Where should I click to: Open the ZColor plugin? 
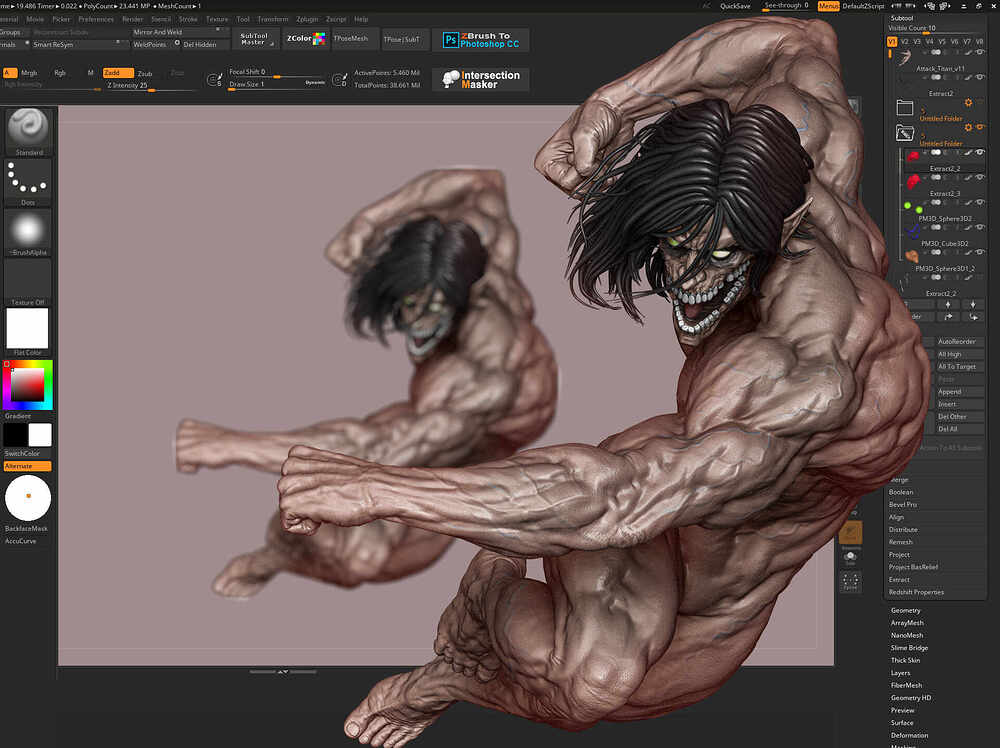305,39
